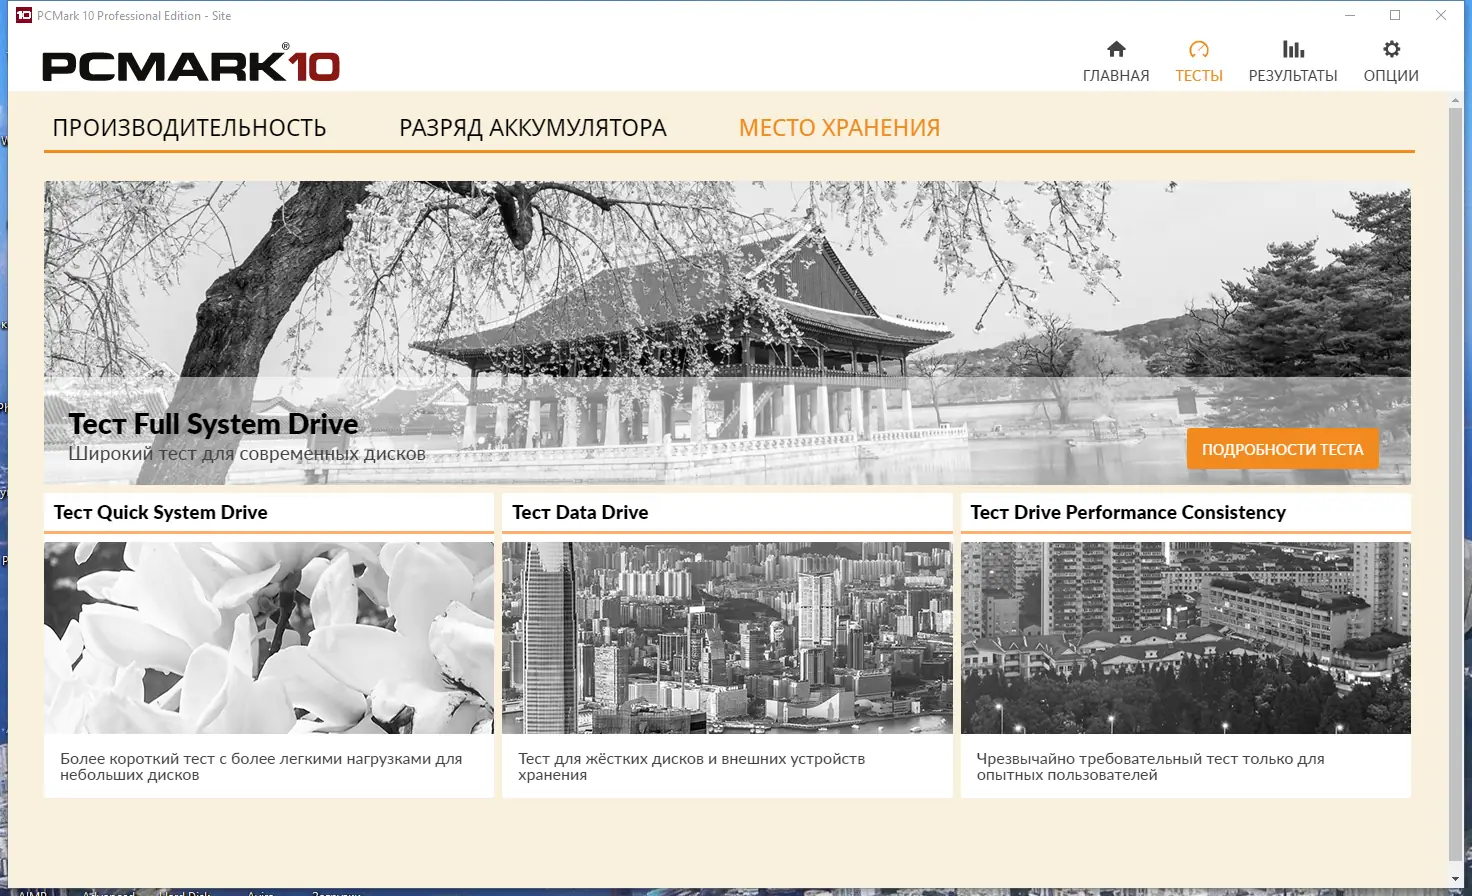Open the Тест Quick System Drive heading

pos(160,512)
